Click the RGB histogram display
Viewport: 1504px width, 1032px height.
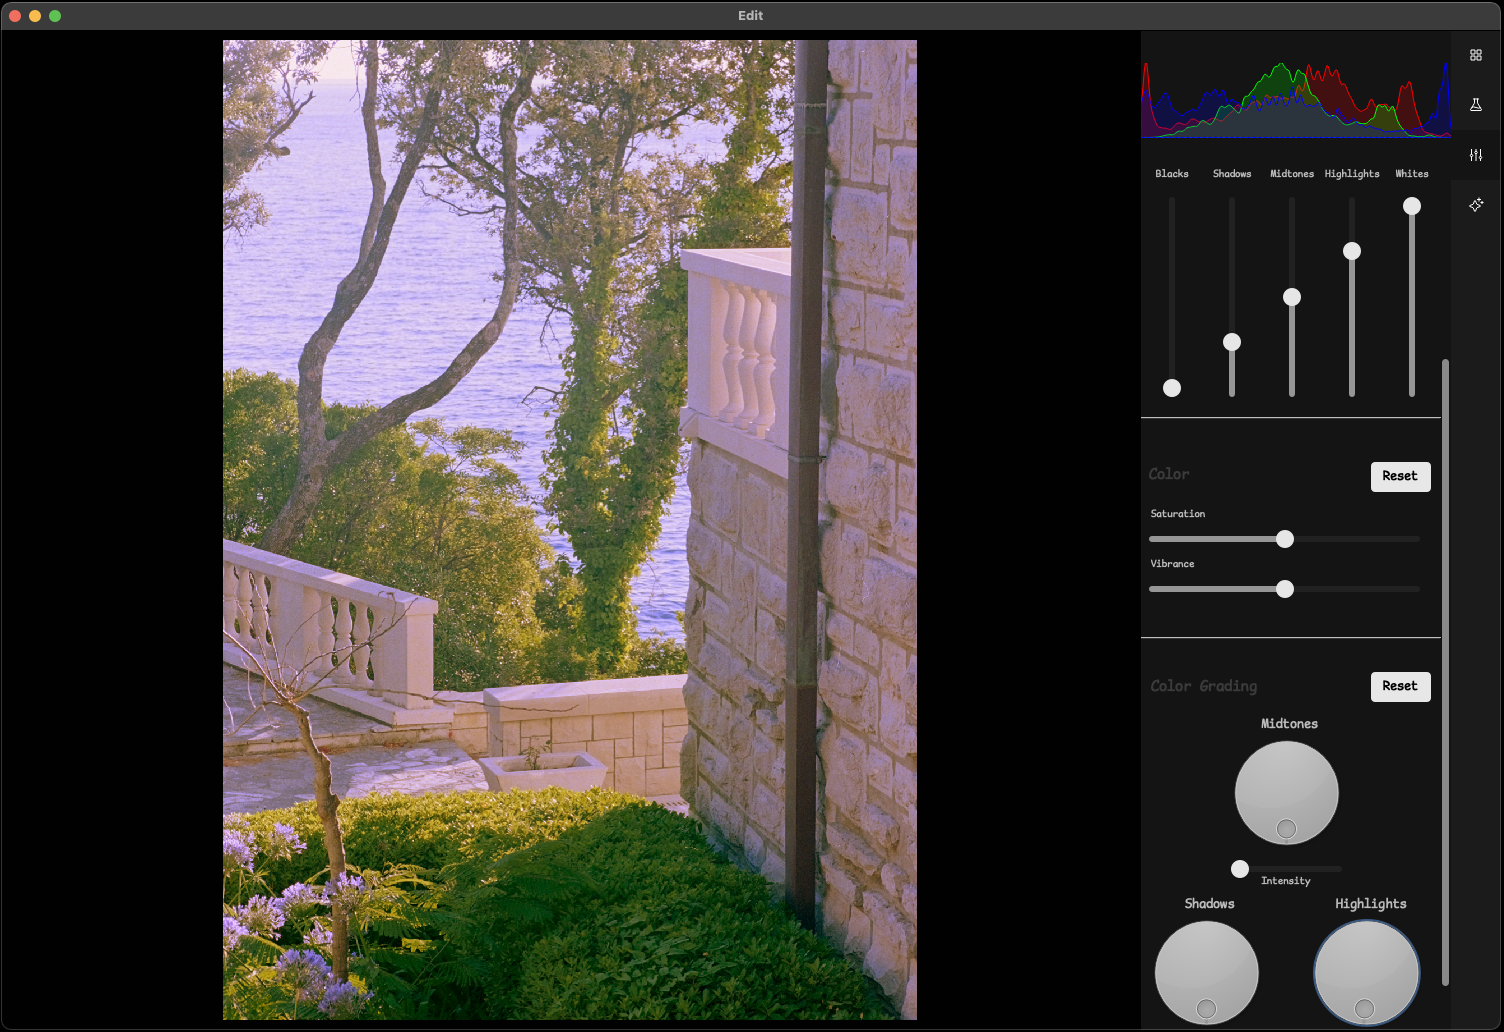(1296, 99)
